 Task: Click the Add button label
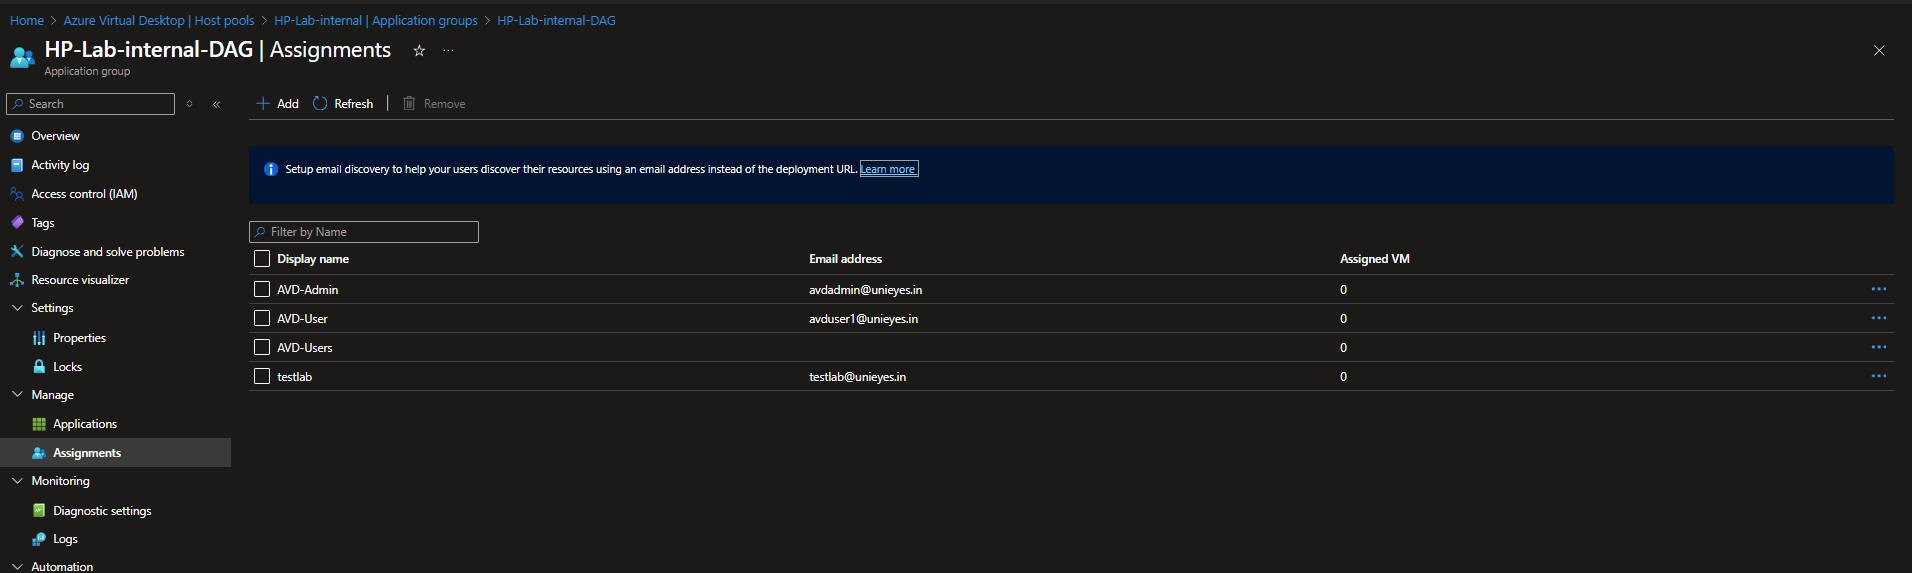(288, 104)
